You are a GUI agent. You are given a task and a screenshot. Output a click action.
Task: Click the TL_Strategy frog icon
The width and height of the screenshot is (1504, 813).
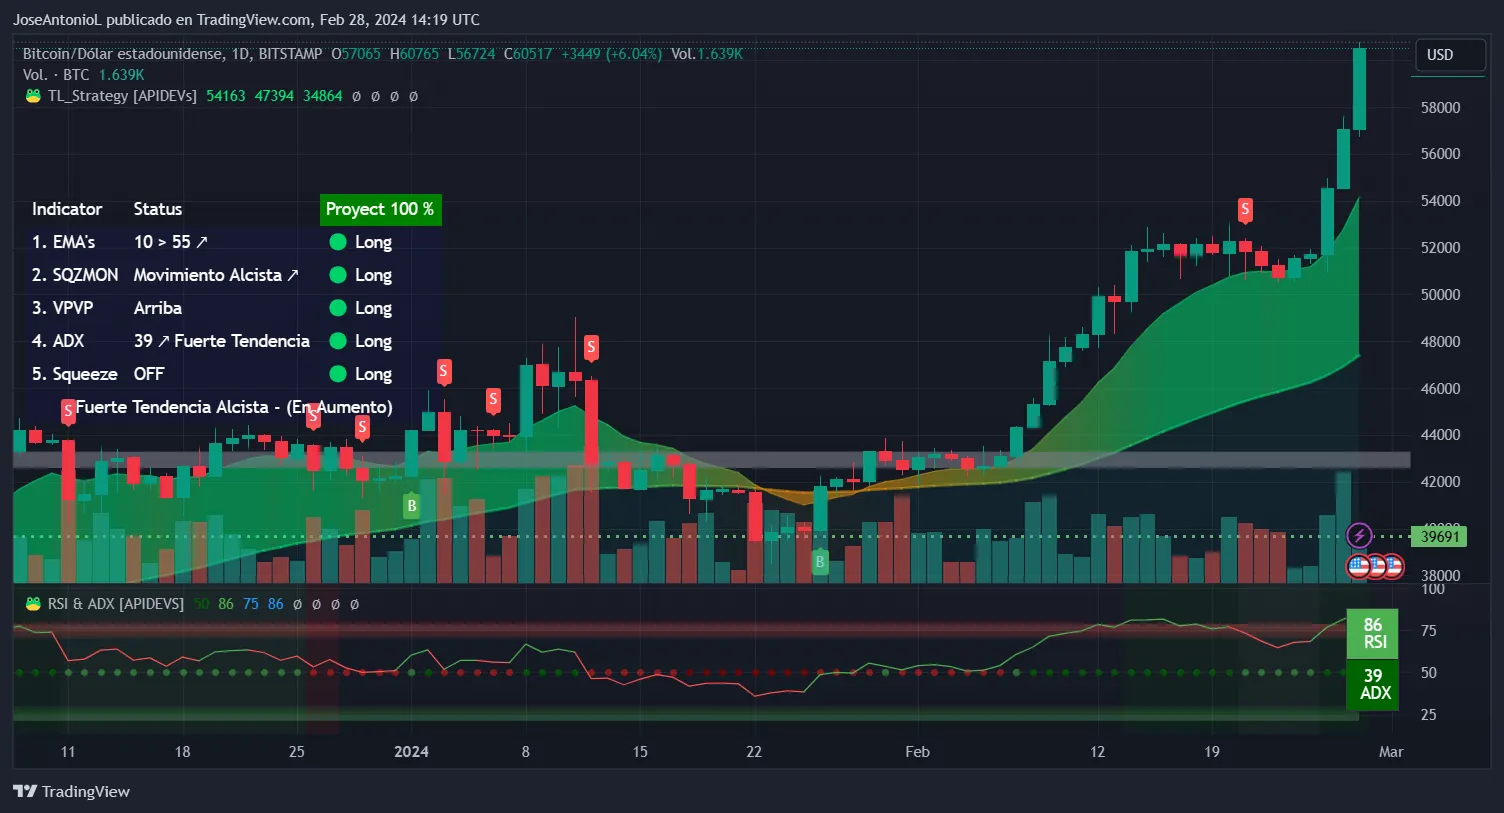(x=33, y=96)
